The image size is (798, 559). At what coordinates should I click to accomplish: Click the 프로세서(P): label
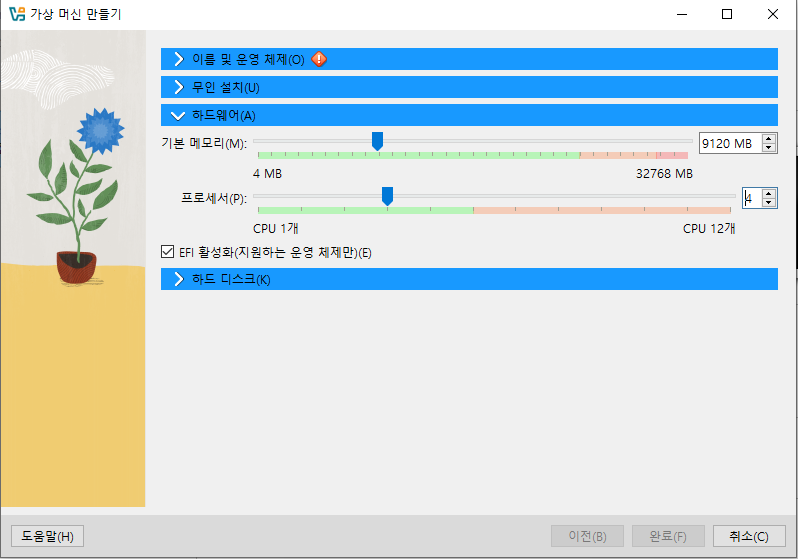[x=214, y=198]
